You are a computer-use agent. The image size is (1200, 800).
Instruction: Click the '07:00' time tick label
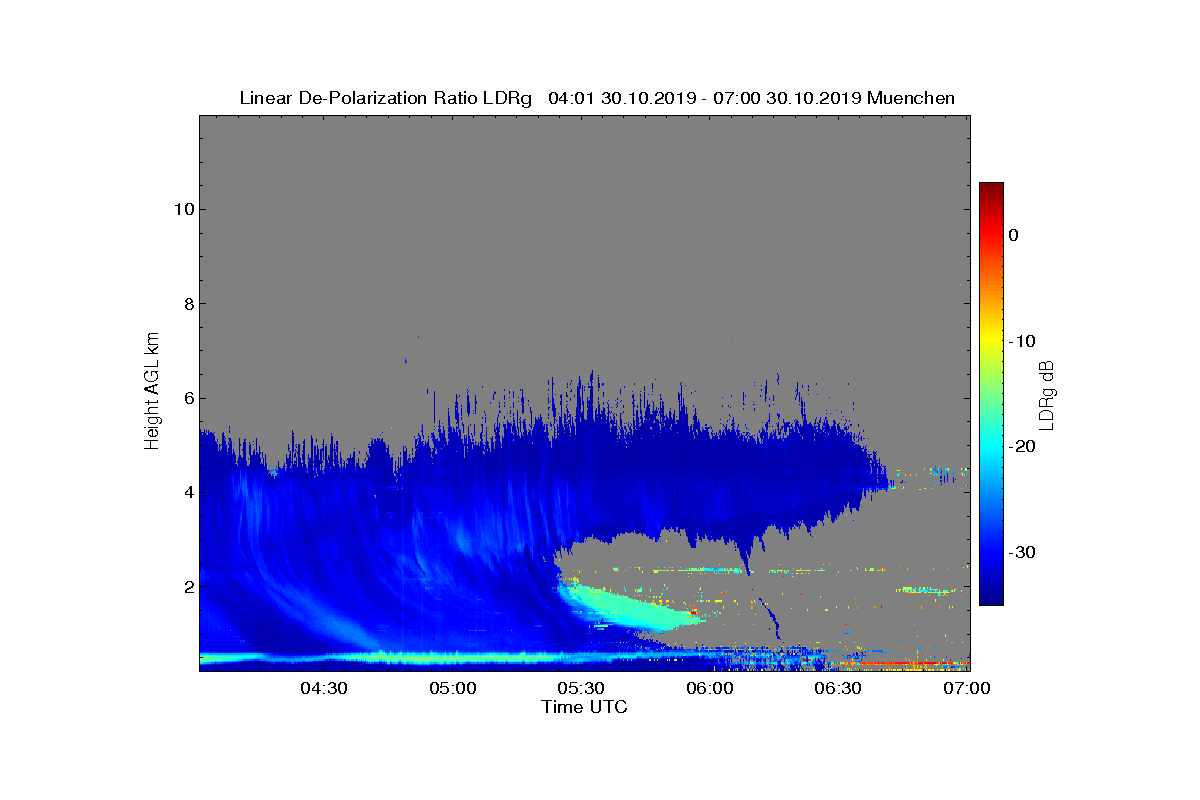[x=967, y=688]
